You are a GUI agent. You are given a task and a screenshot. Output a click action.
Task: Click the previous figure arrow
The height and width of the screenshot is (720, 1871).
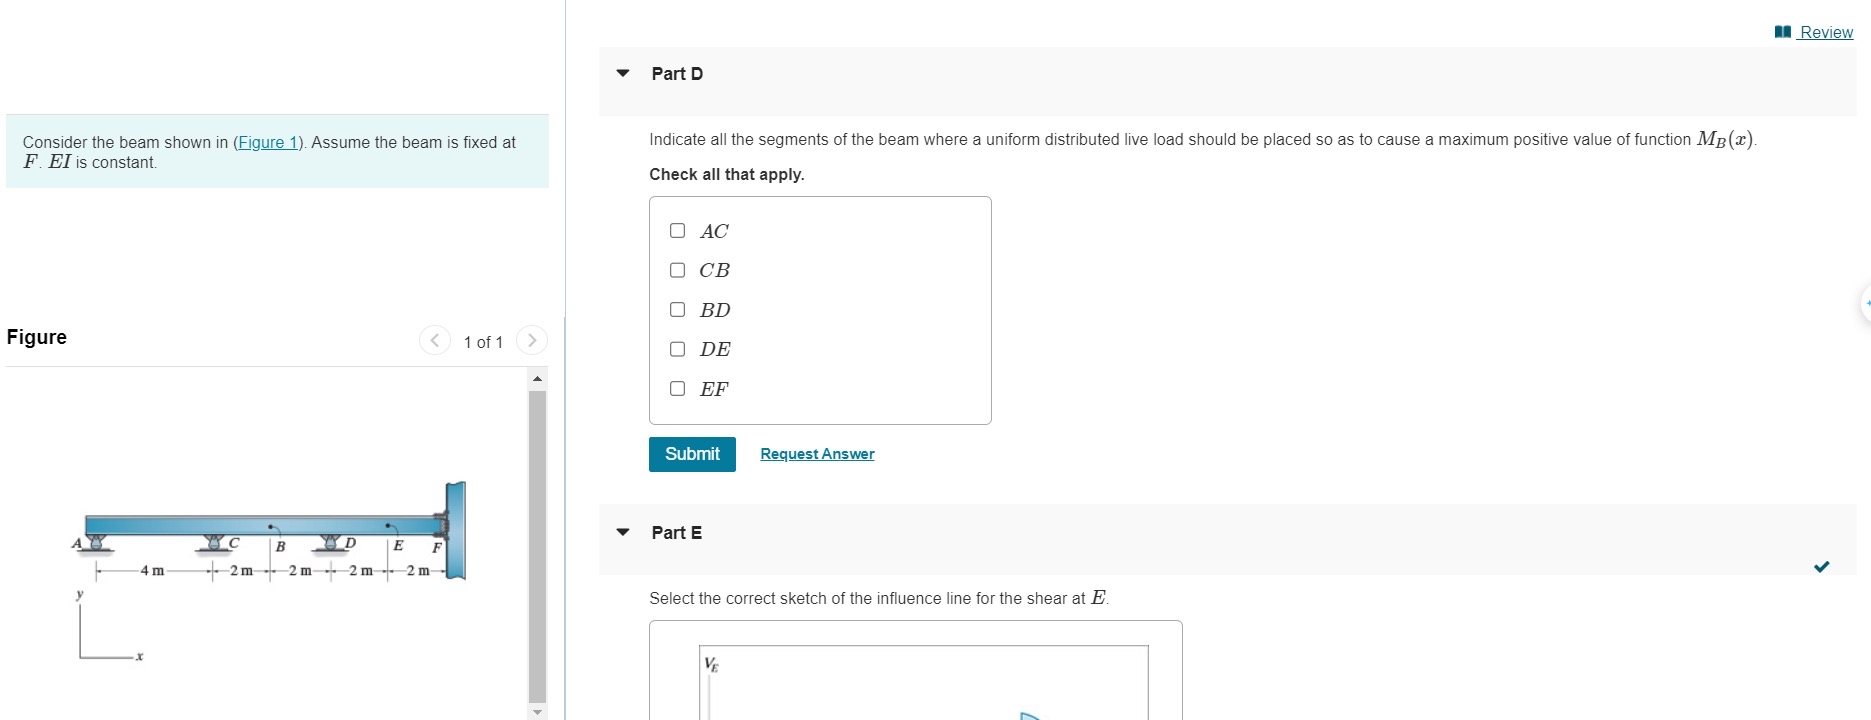point(434,340)
